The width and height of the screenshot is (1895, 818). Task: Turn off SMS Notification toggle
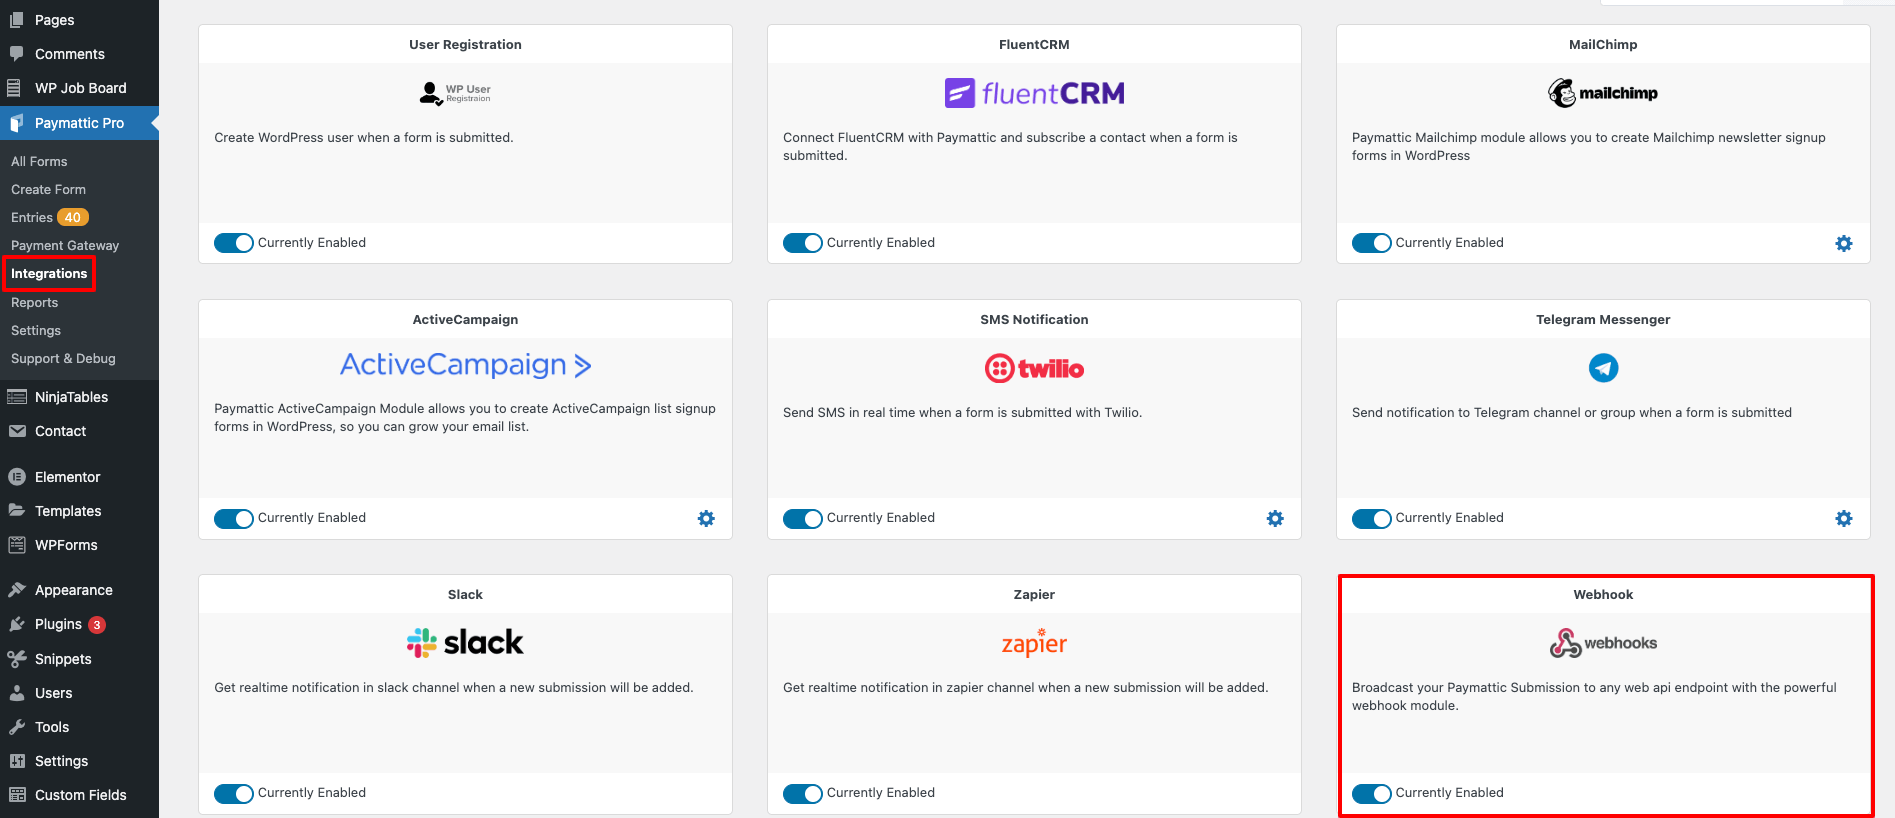pyautogui.click(x=803, y=518)
